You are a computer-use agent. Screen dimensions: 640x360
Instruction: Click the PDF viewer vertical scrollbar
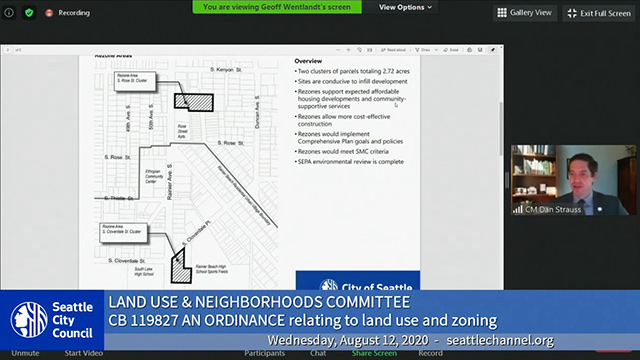pos(502,128)
